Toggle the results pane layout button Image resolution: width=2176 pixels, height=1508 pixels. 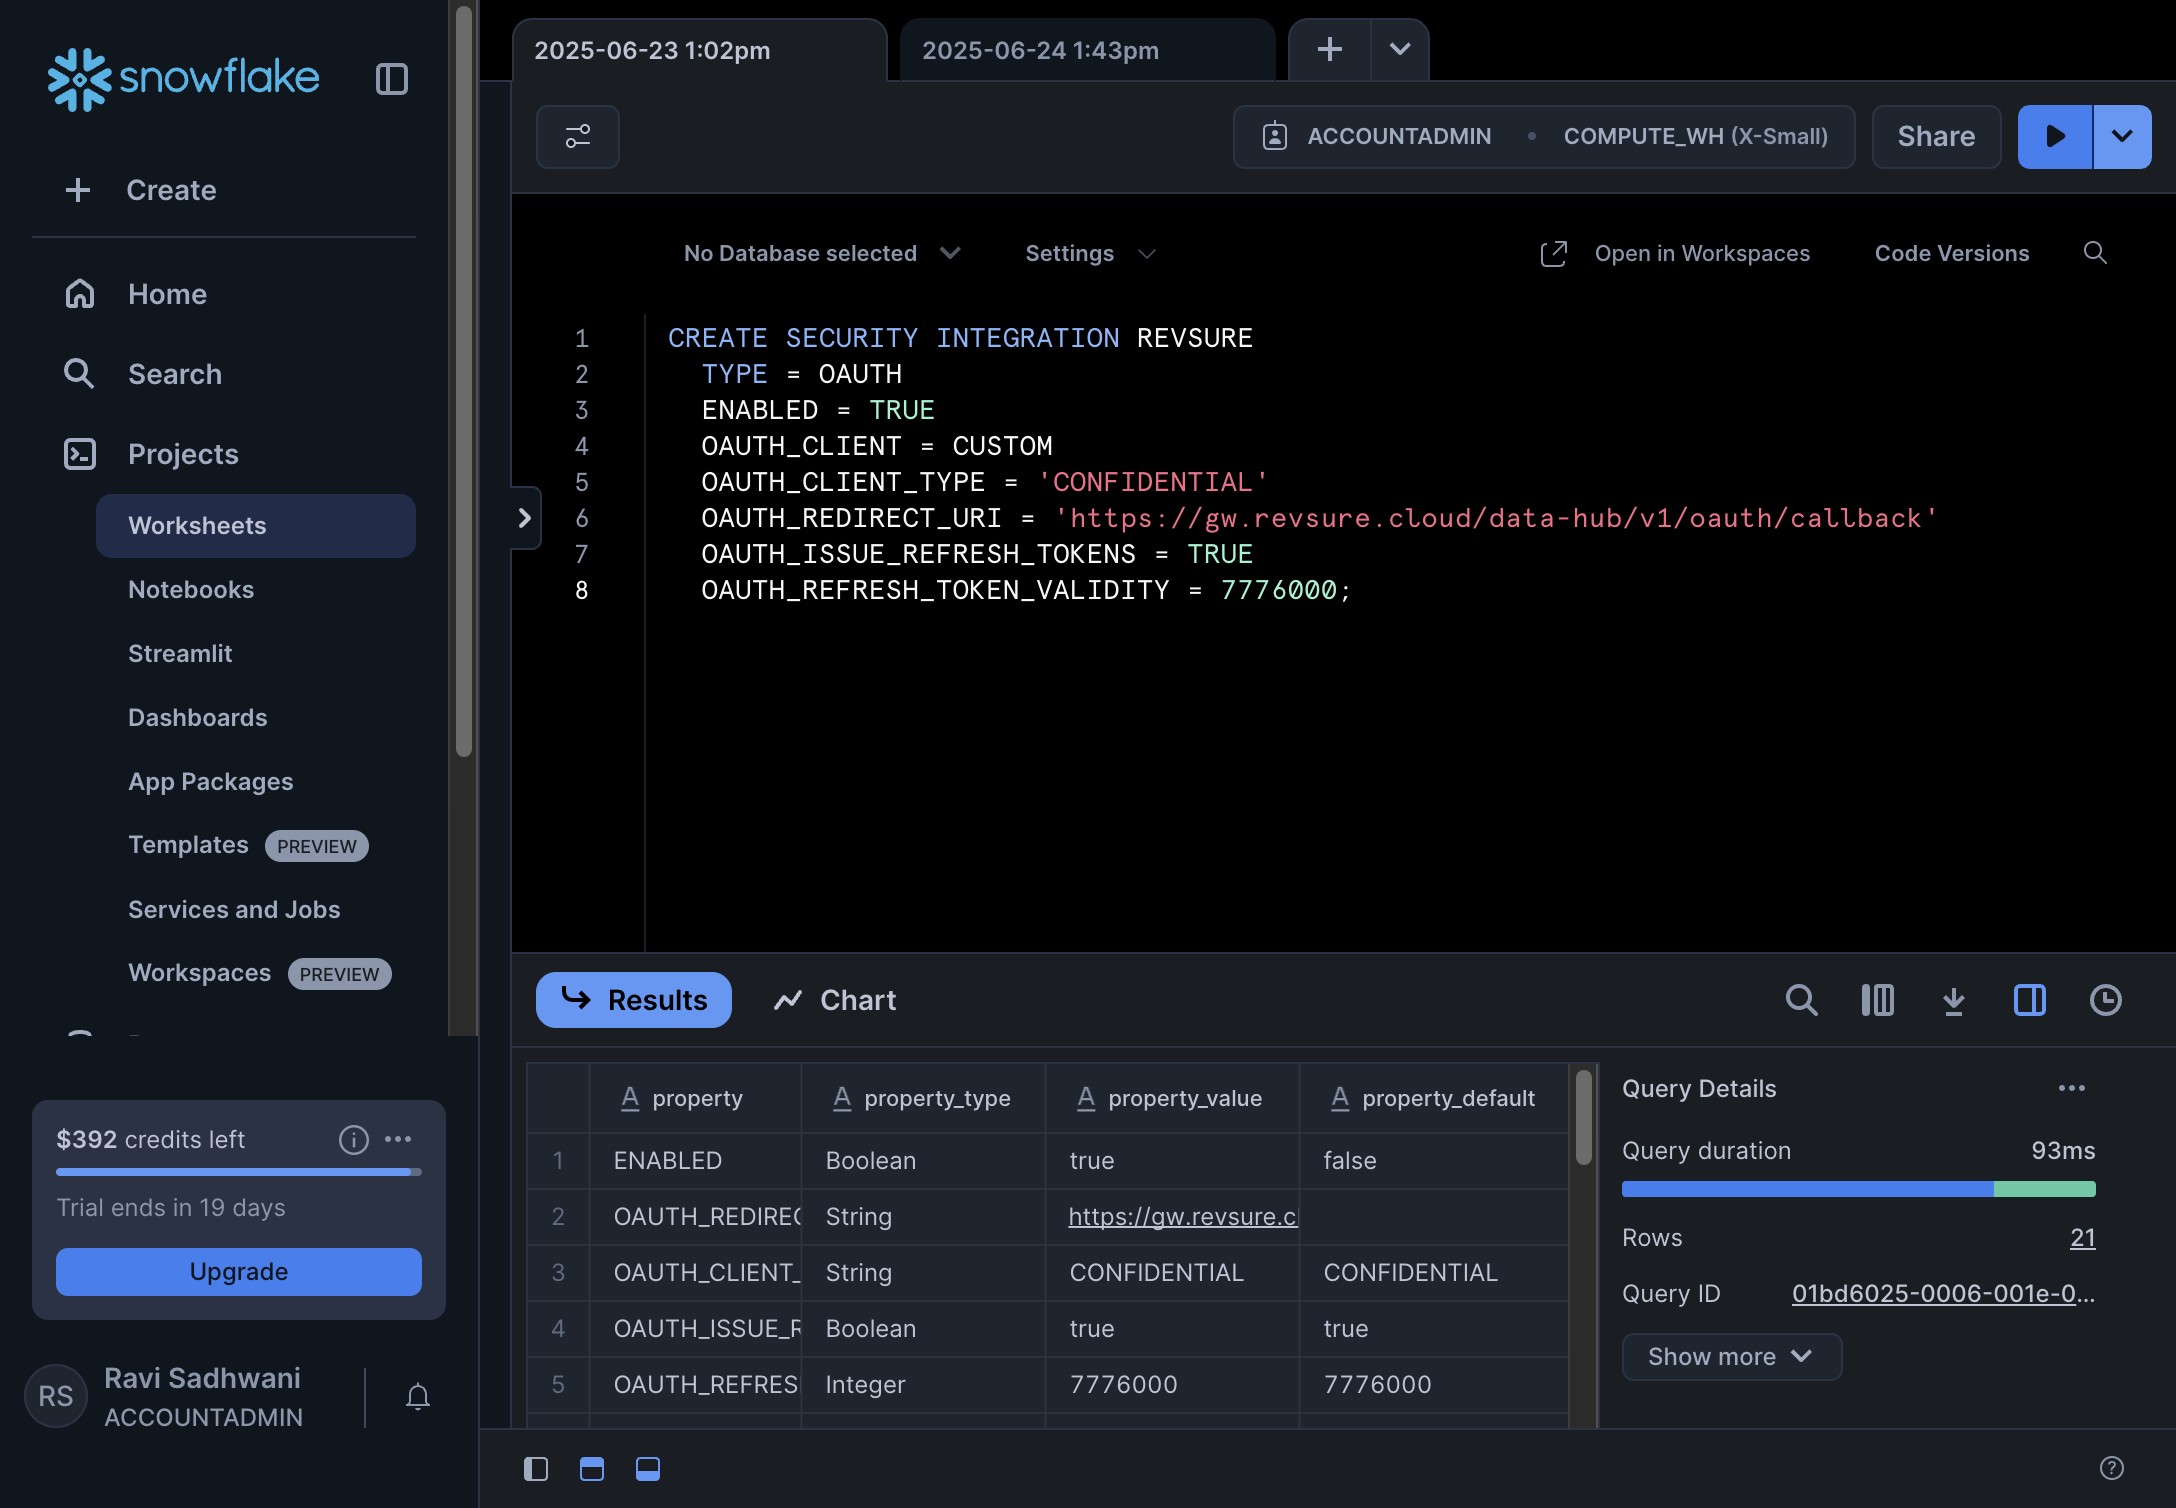click(648, 1468)
